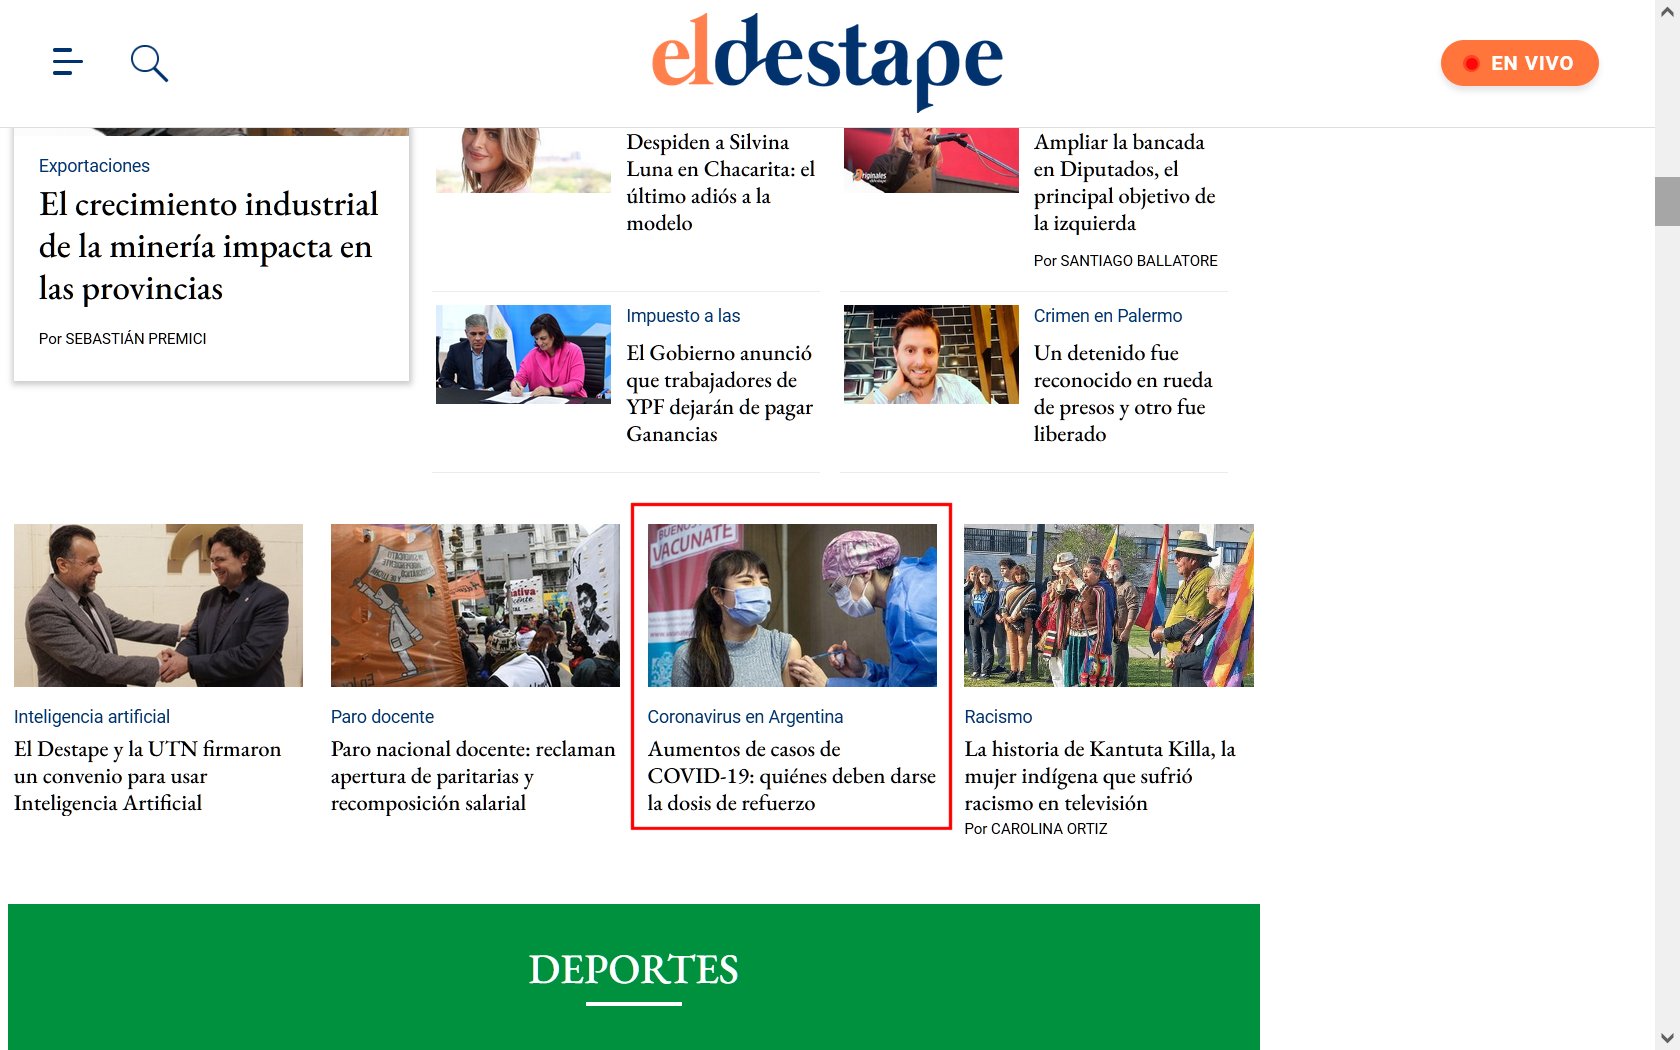Click the vertical scrollbar thumb
This screenshot has width=1680, height=1050.
[x=1666, y=201]
